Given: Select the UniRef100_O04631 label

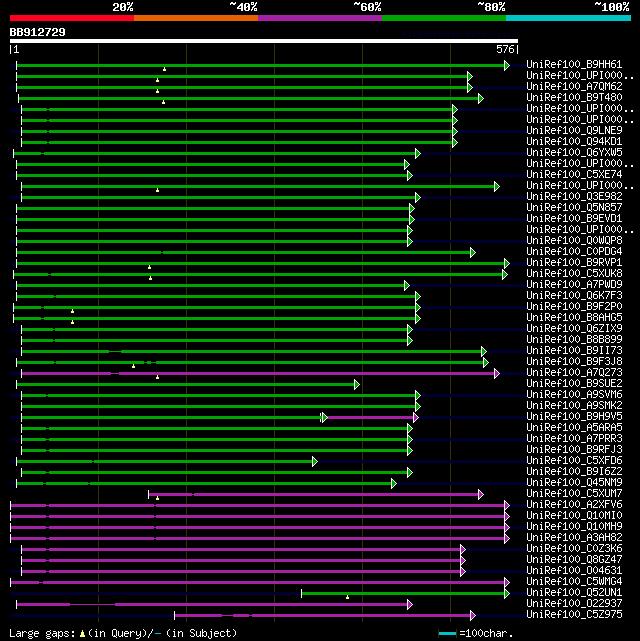Looking at the screenshot, I should click(574, 570).
